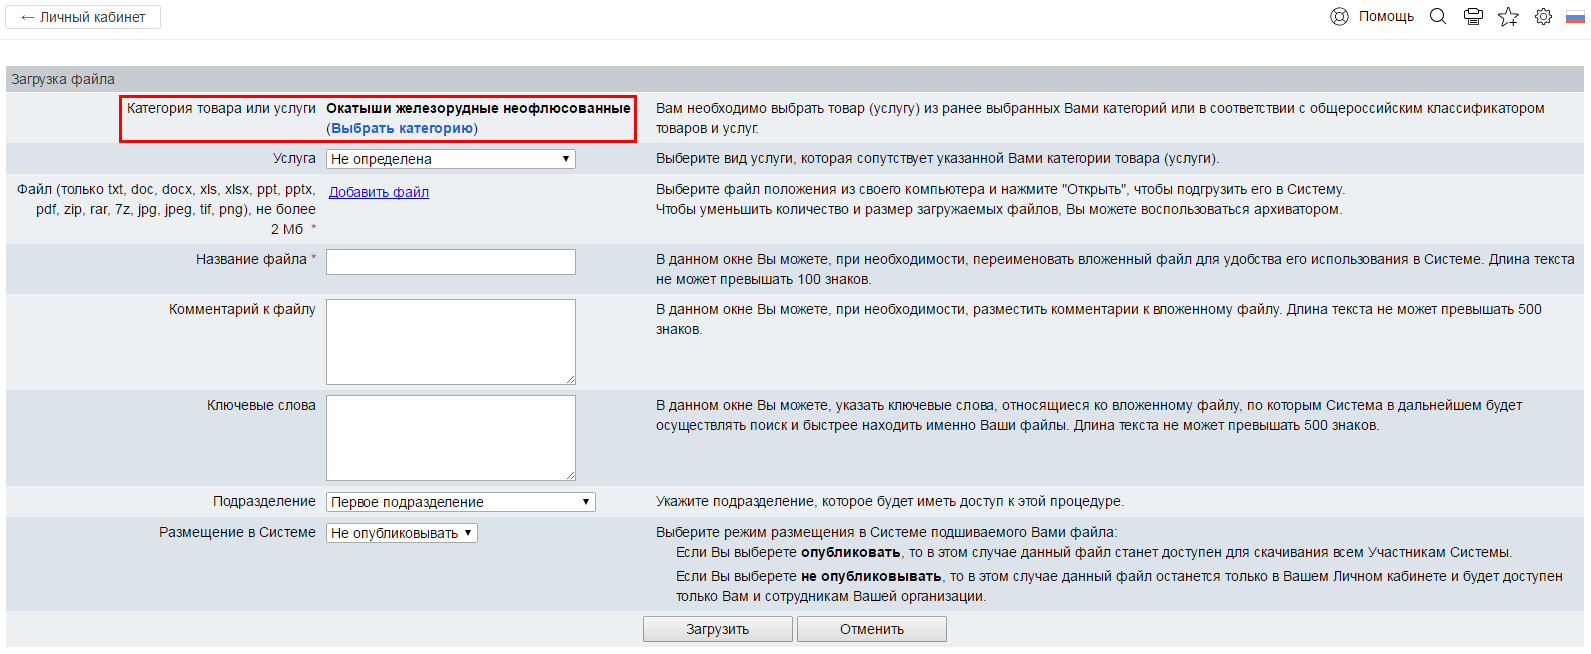Click the Помощь text link
The height and width of the screenshot is (654, 1591).
pyautogui.click(x=1386, y=16)
